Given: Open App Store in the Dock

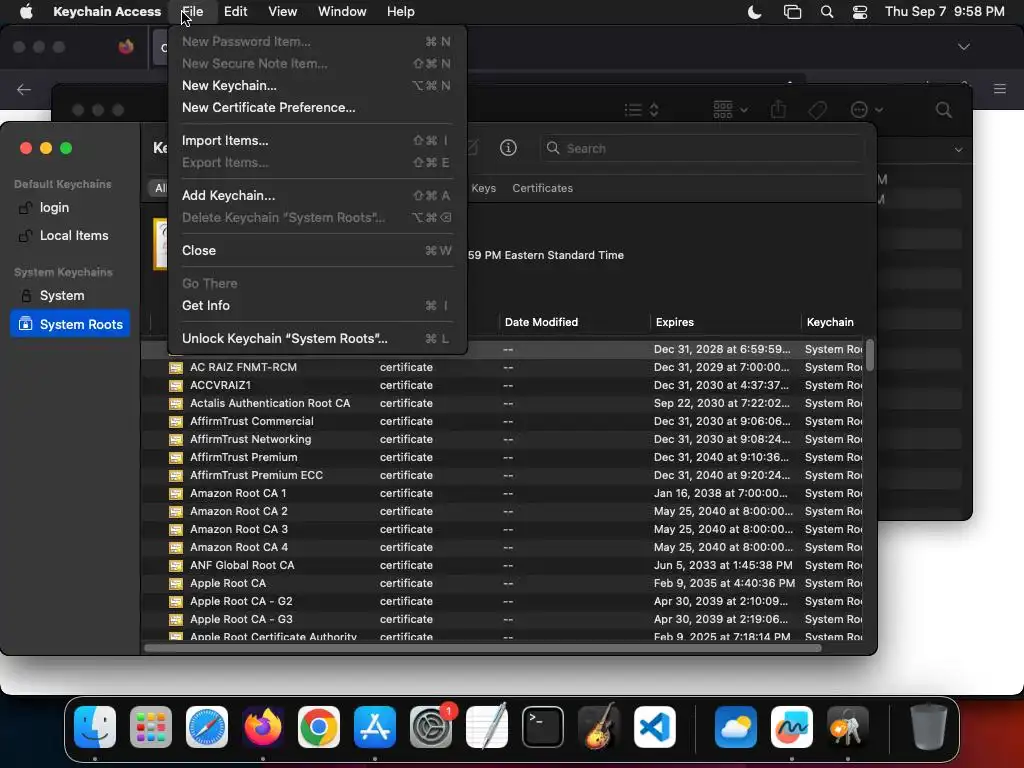Looking at the screenshot, I should point(375,727).
